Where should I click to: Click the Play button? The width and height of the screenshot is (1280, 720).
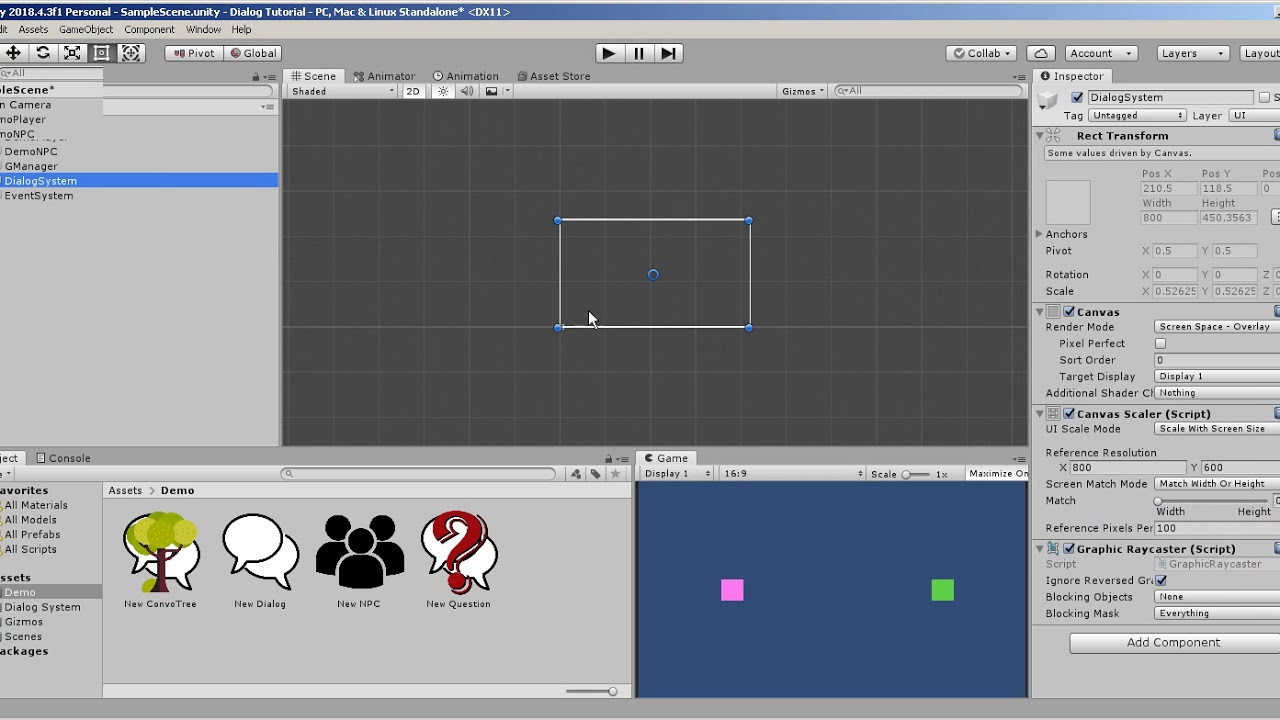(x=608, y=53)
